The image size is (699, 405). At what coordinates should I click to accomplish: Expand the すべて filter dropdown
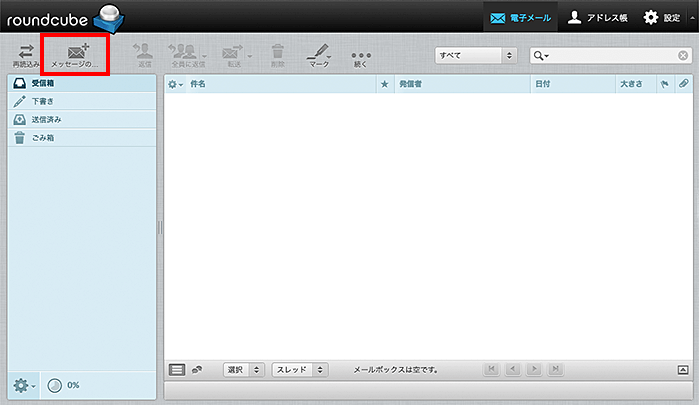pos(474,56)
